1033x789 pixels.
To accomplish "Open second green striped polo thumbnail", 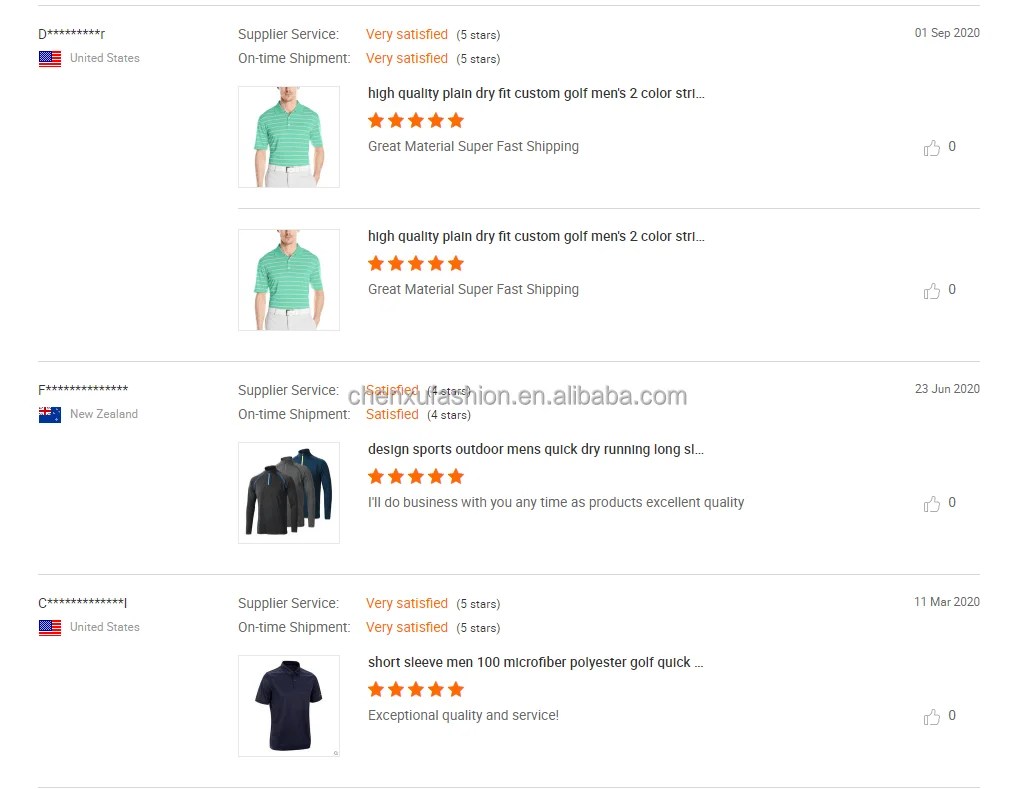I will click(289, 280).
